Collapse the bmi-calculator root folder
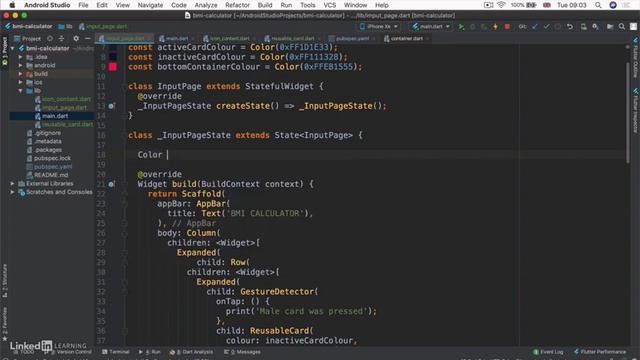The height and width of the screenshot is (360, 640). tap(13, 48)
